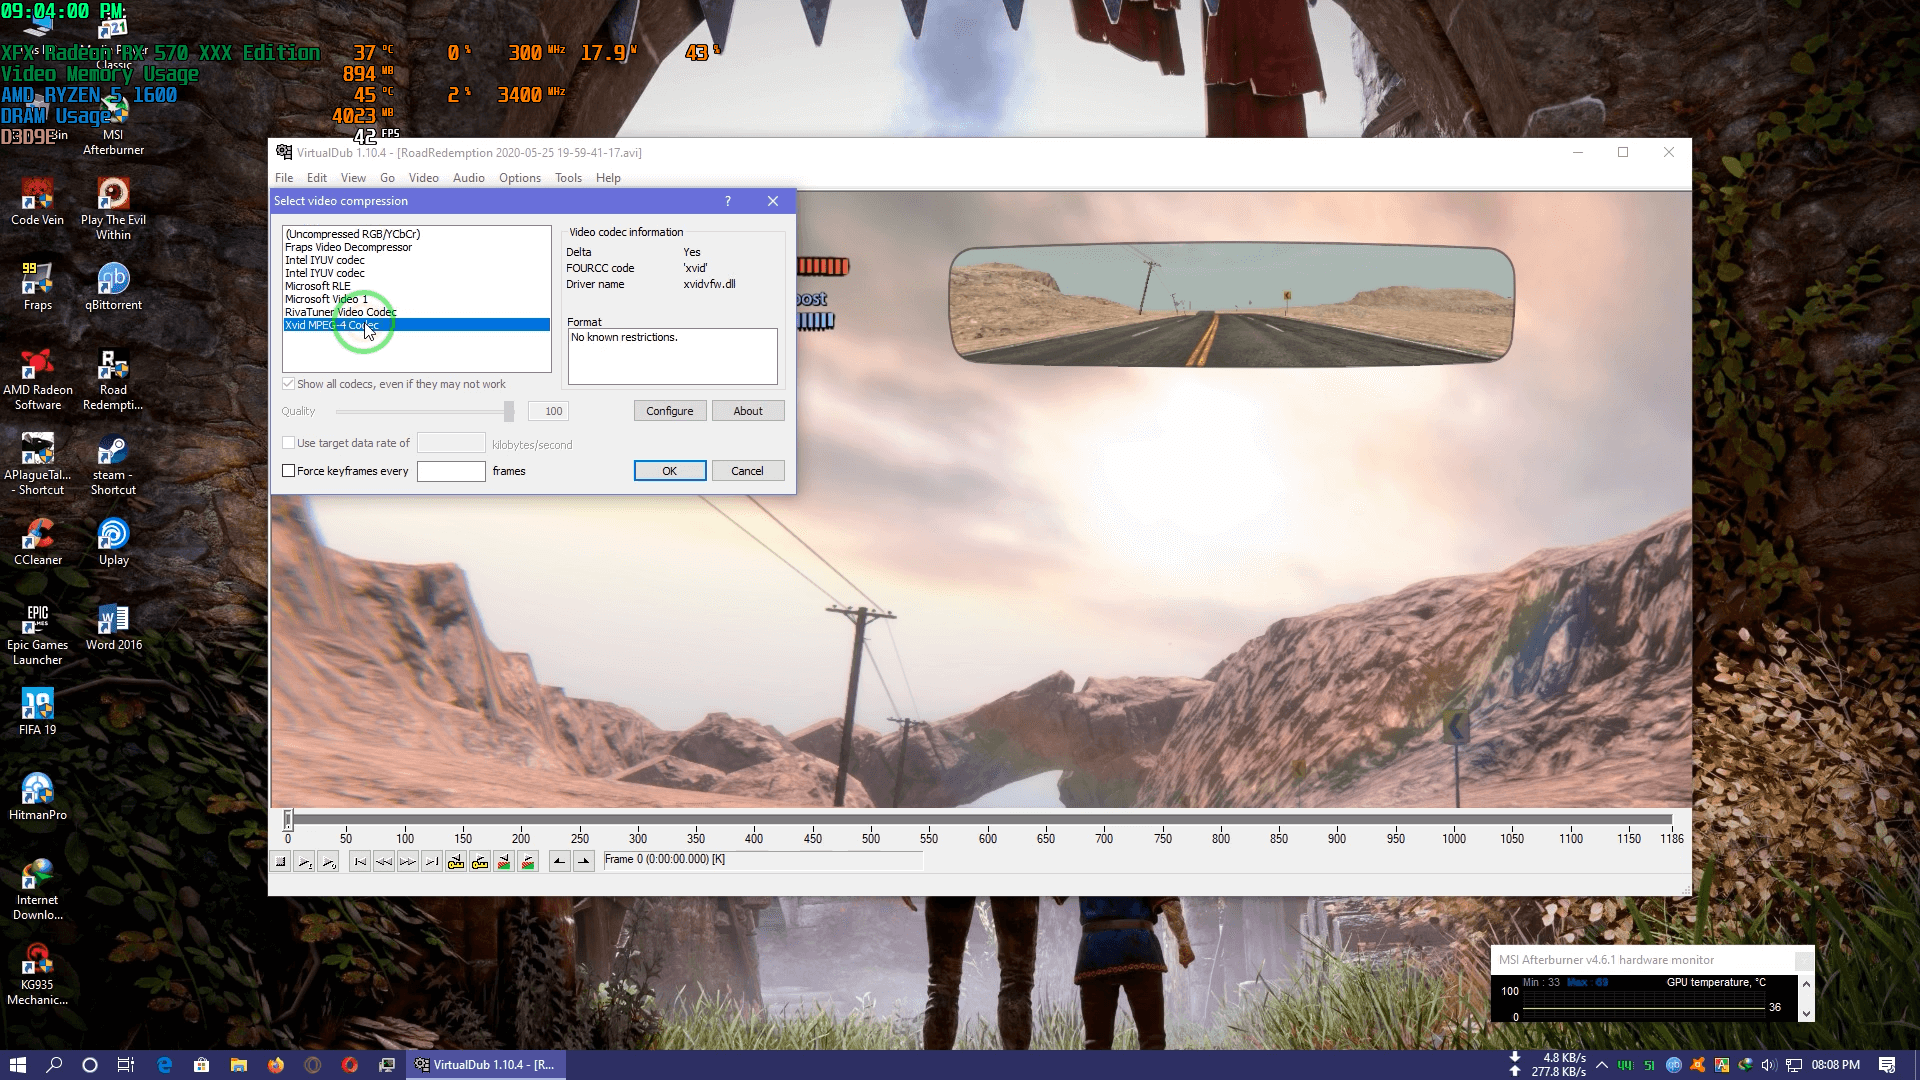Screen dimensions: 1920x1080
Task: Scan forward for scene change
Action: [528, 862]
